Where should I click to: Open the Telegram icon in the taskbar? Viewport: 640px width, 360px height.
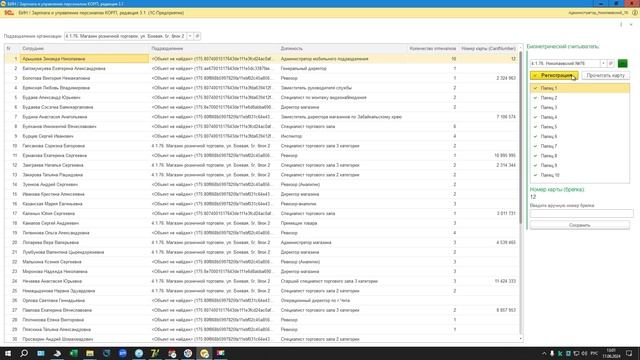pos(139,353)
